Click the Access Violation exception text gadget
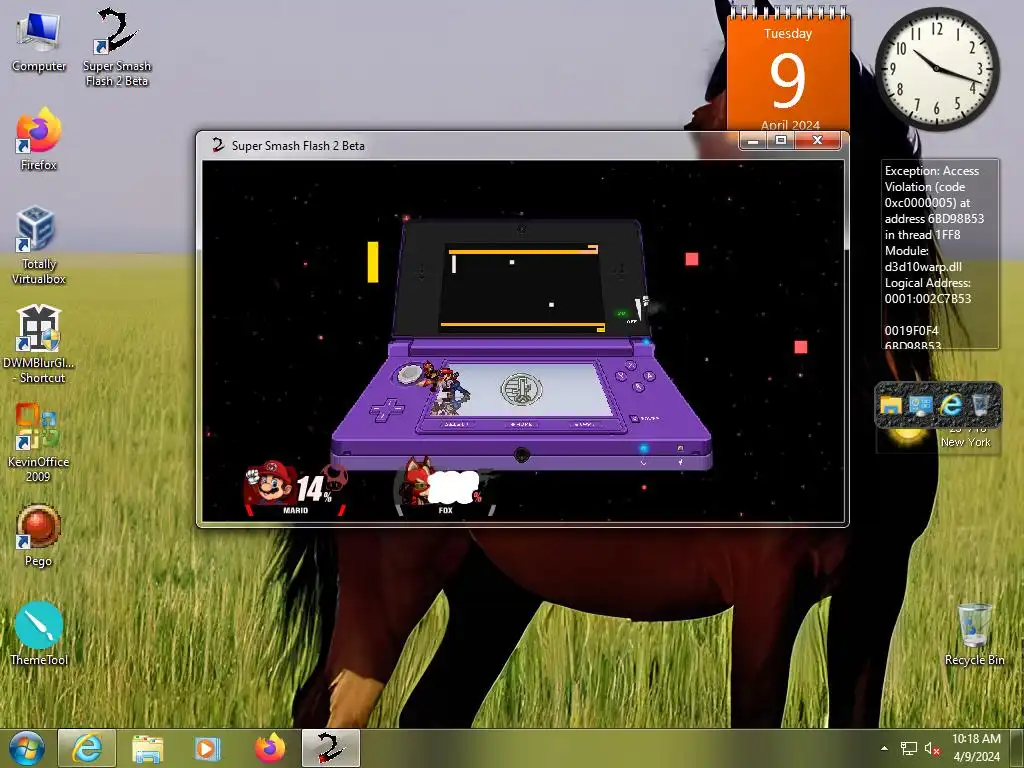Screen dimensions: 1024x768 click(x=940, y=254)
